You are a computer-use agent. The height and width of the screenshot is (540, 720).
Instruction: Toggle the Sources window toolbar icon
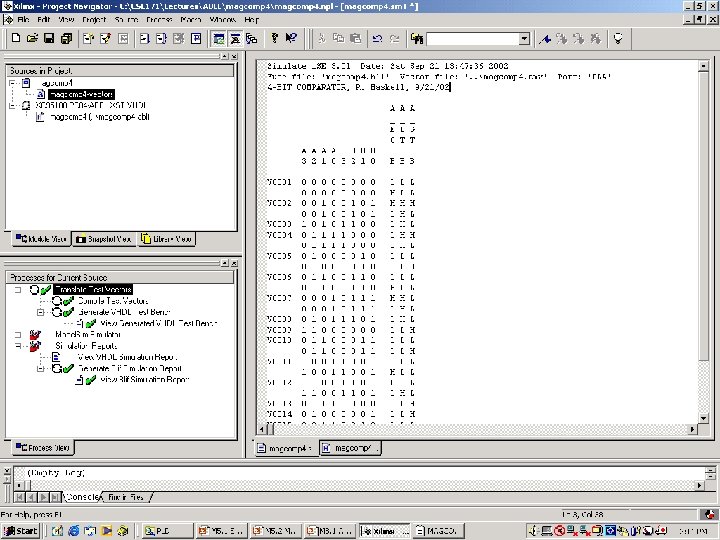pos(219,39)
